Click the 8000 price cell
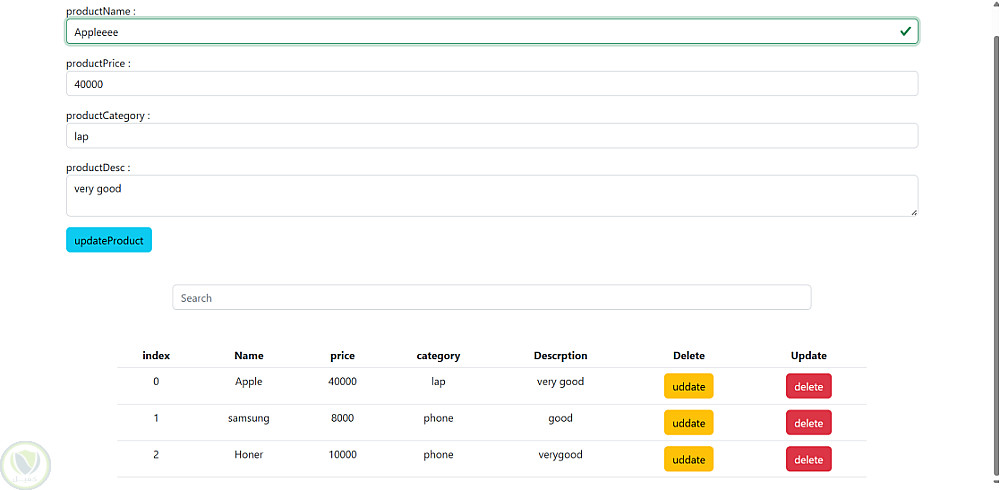1000x490 pixels. pos(342,419)
